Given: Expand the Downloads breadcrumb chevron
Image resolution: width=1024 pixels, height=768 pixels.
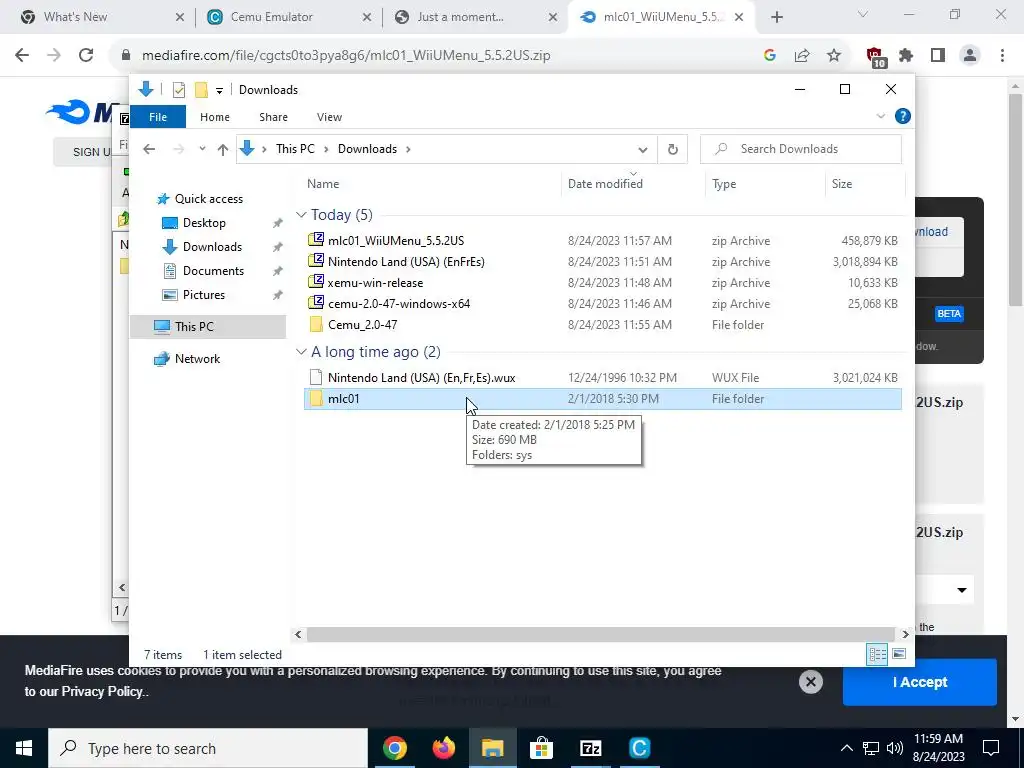Looking at the screenshot, I should coord(408,150).
